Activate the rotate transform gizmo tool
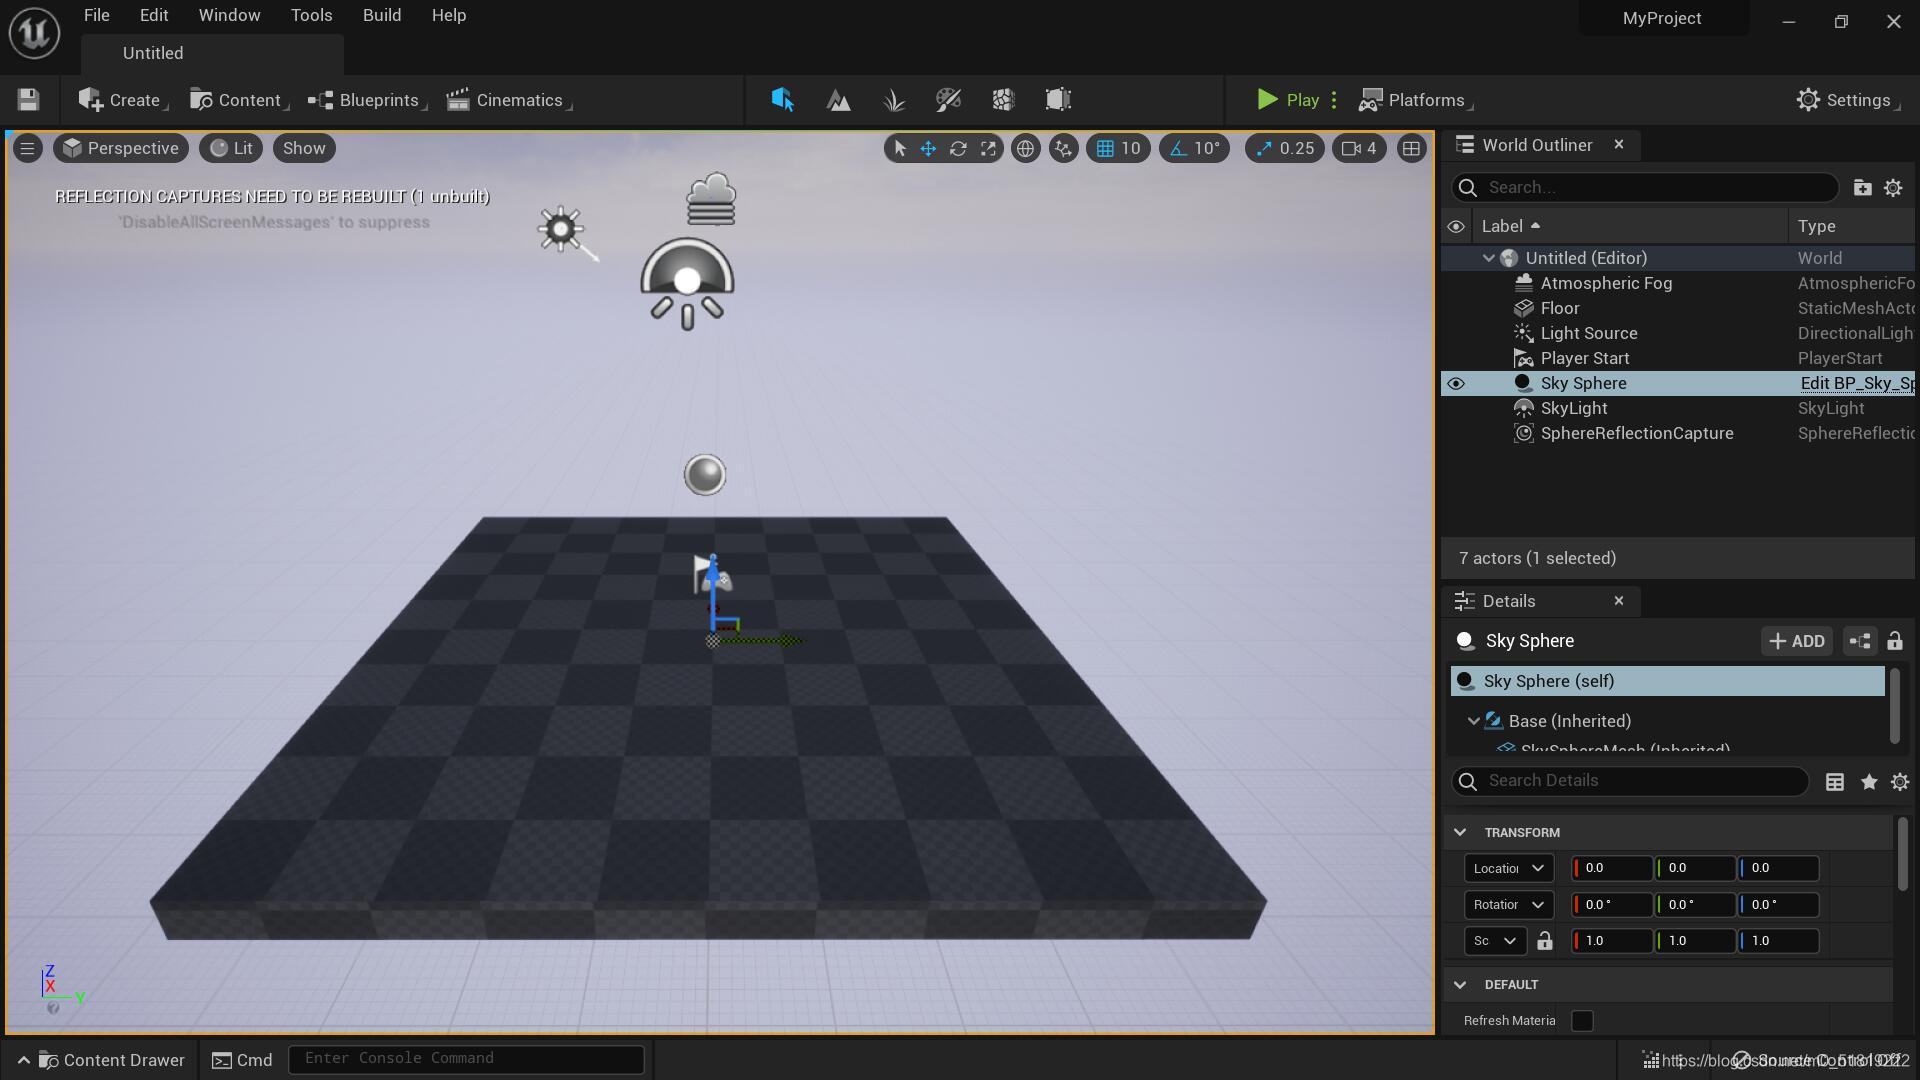This screenshot has height=1080, width=1920. [958, 149]
